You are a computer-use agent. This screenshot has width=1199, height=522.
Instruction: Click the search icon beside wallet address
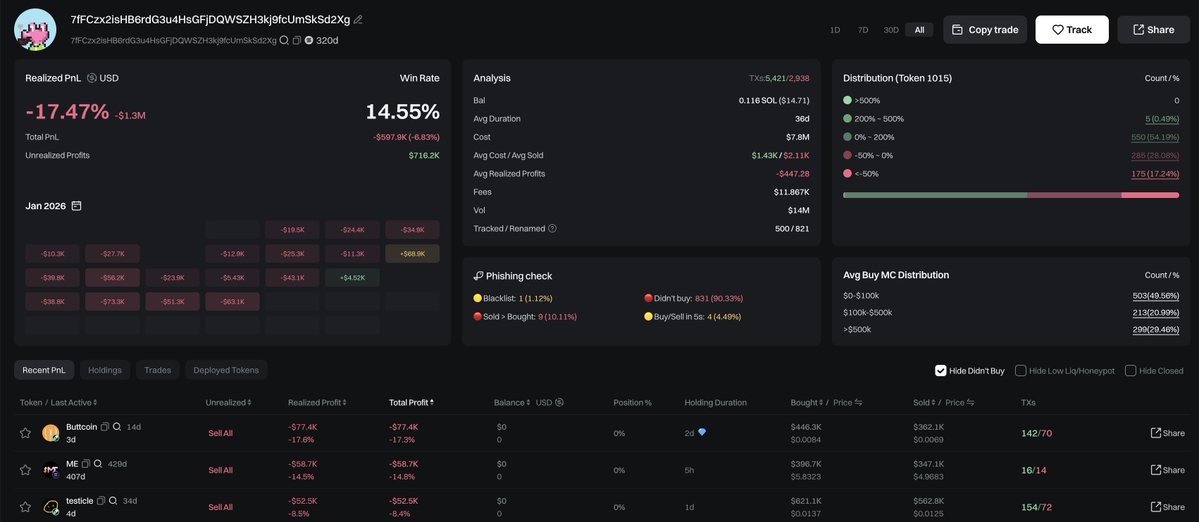(x=284, y=41)
